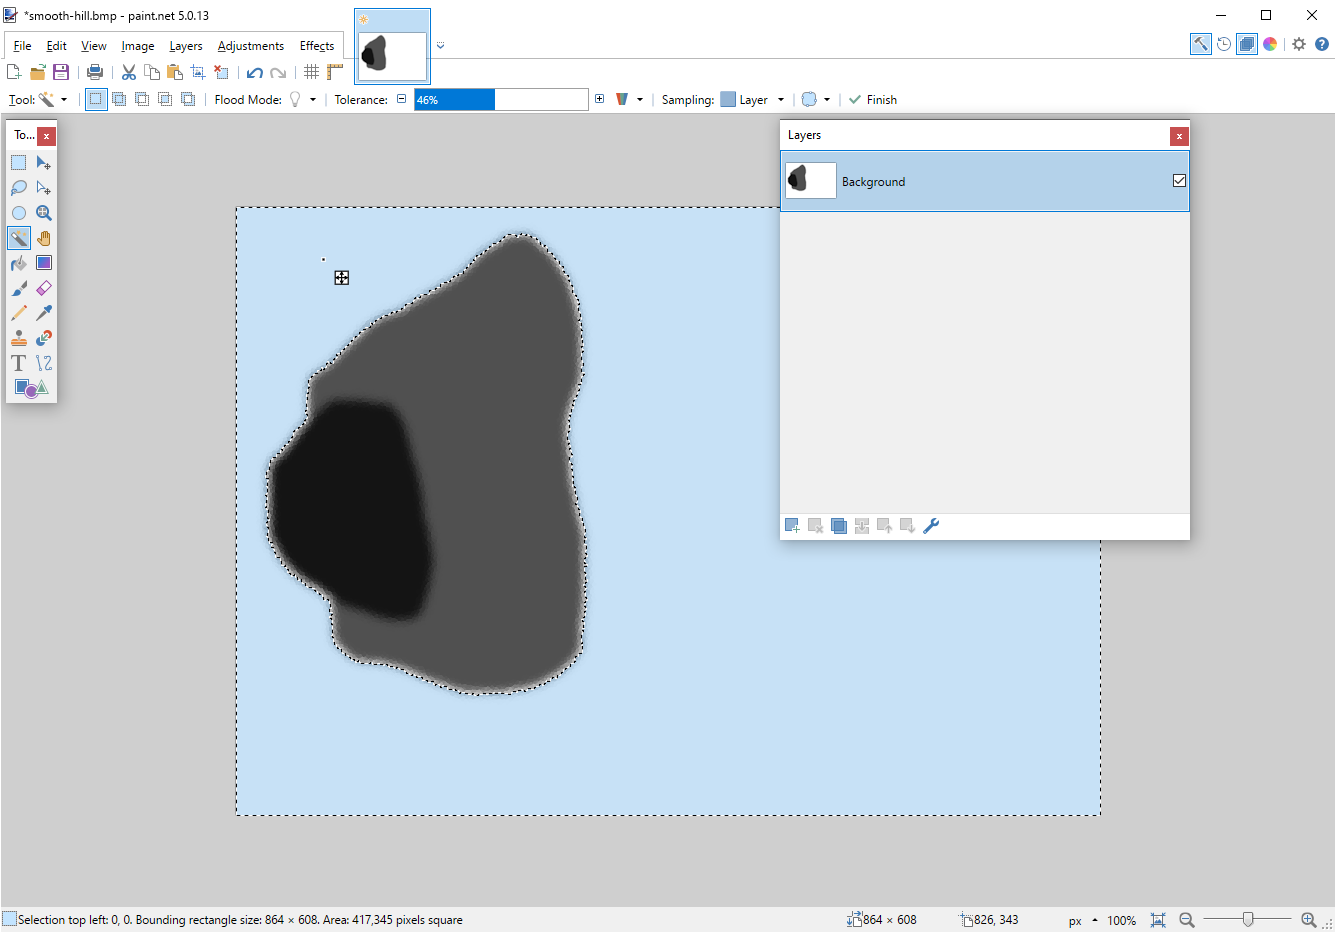
Task: Toggle the grid display in the toolbar
Action: tap(311, 72)
